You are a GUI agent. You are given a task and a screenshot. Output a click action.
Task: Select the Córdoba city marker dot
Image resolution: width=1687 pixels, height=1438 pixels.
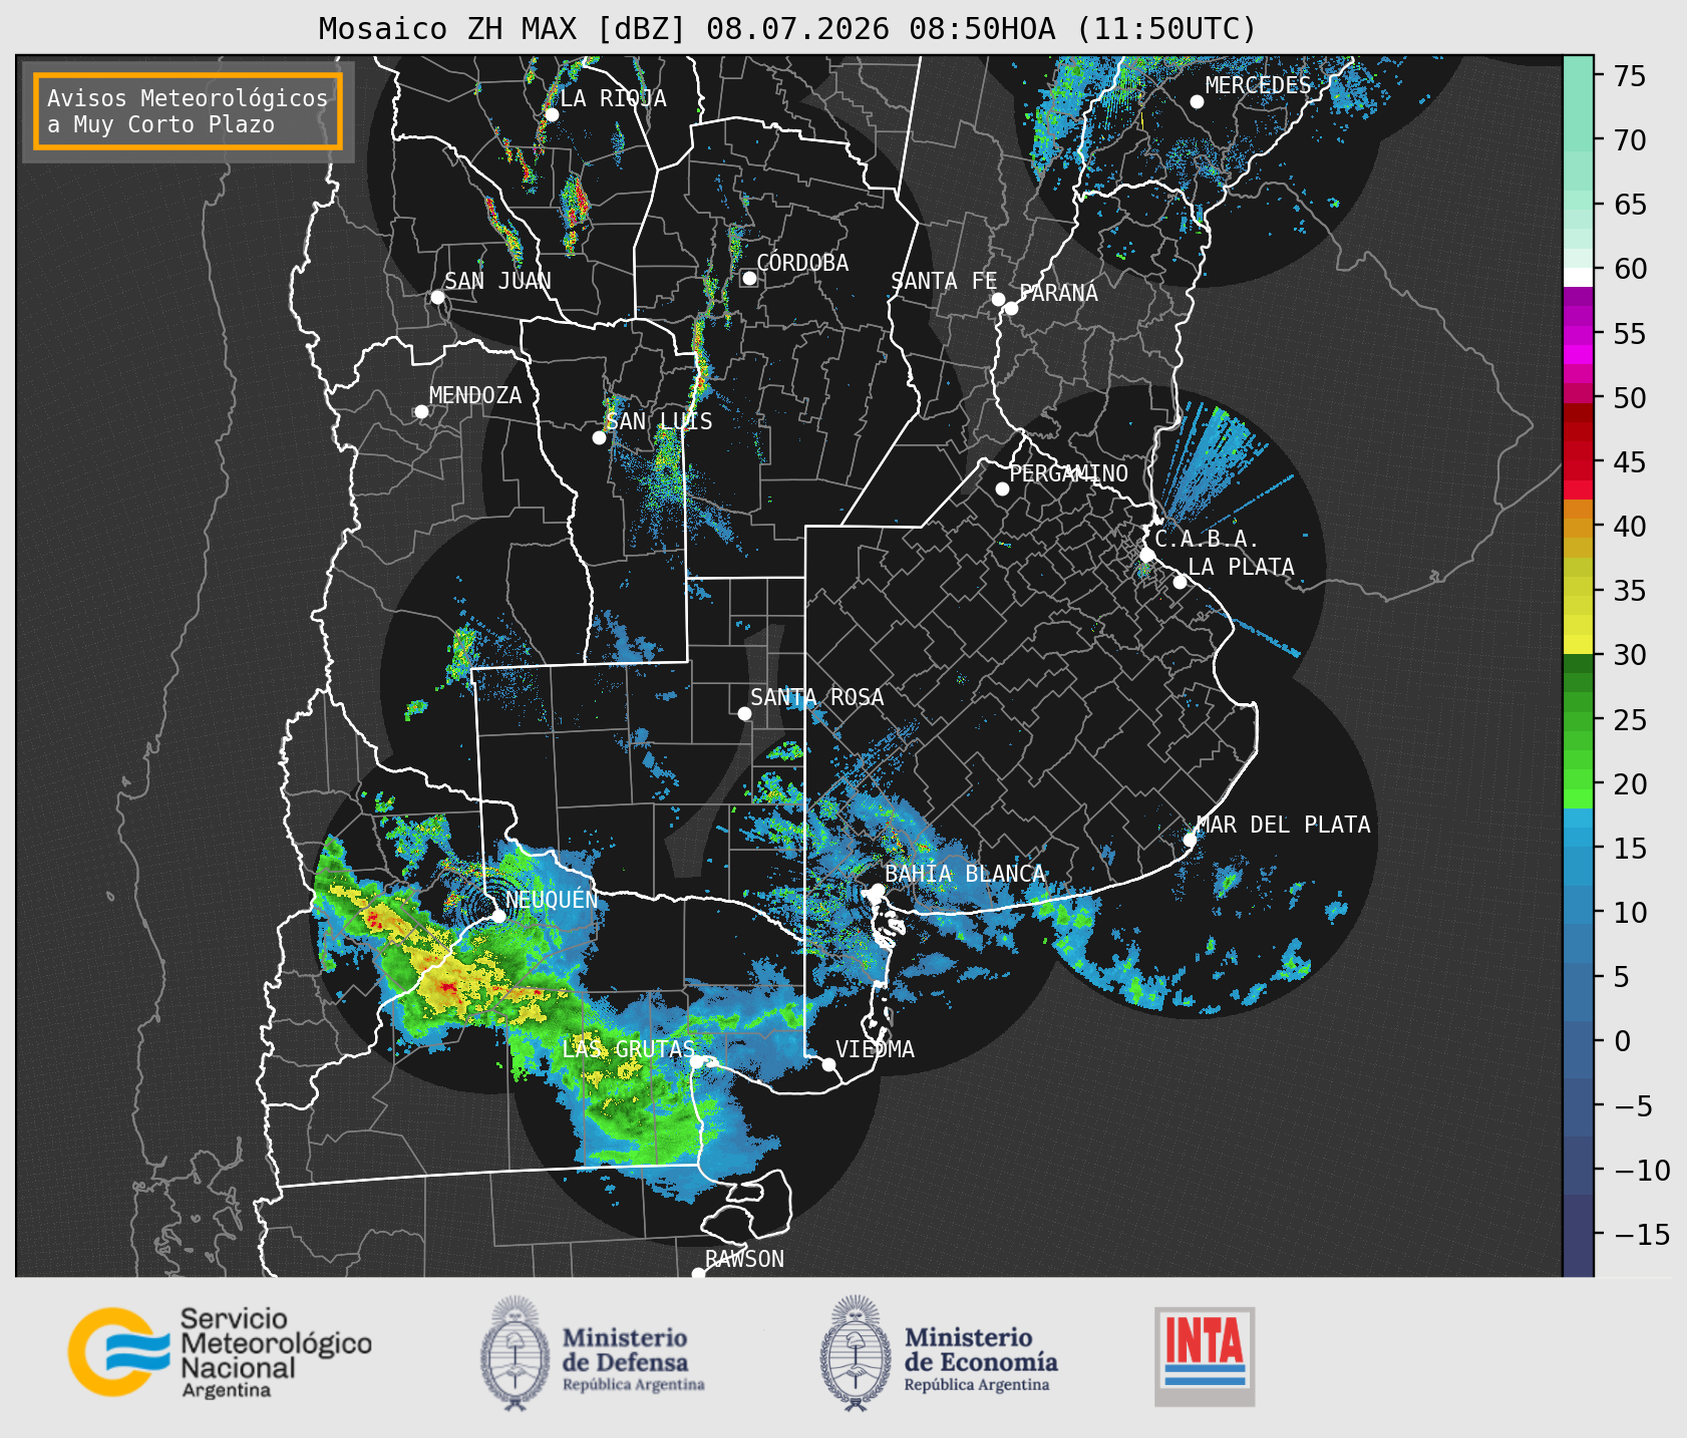[x=749, y=278]
